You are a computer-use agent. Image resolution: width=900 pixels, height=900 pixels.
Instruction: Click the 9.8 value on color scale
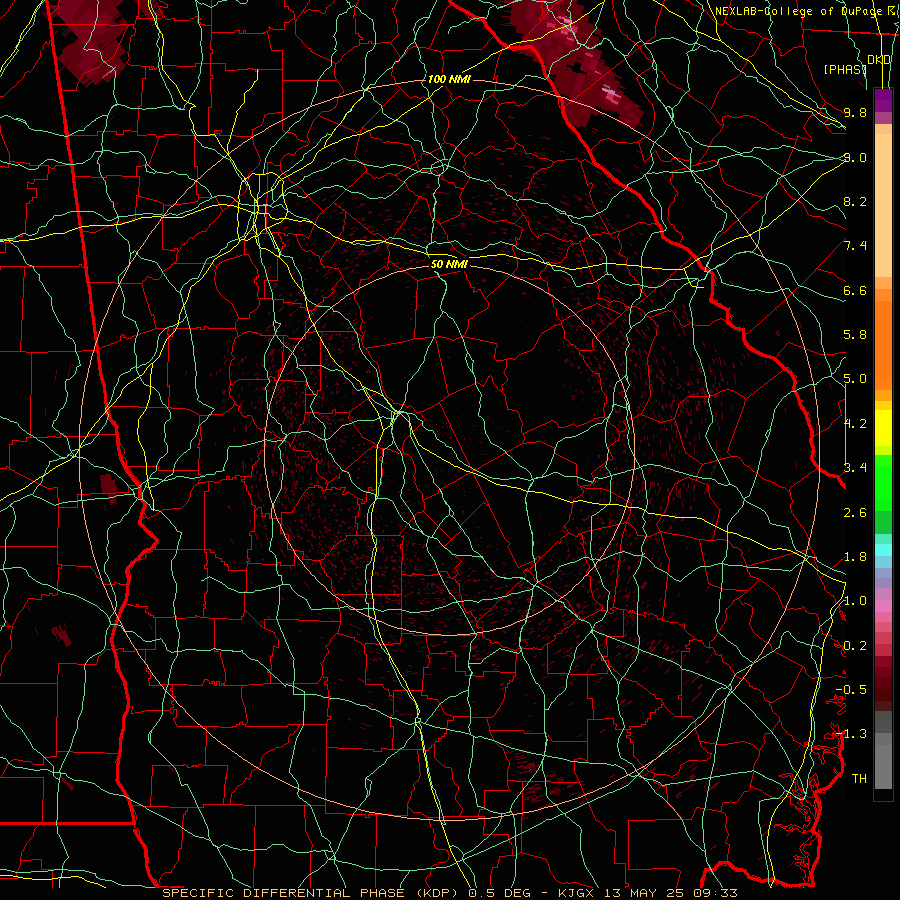tap(855, 112)
